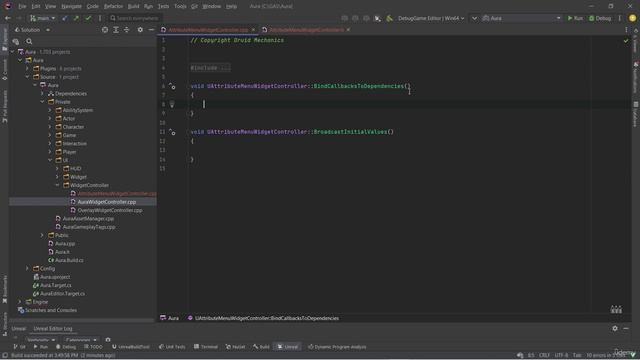Viewport: 640px width, 360px height.
Task: Expand the Character folder
Action: coord(50,127)
